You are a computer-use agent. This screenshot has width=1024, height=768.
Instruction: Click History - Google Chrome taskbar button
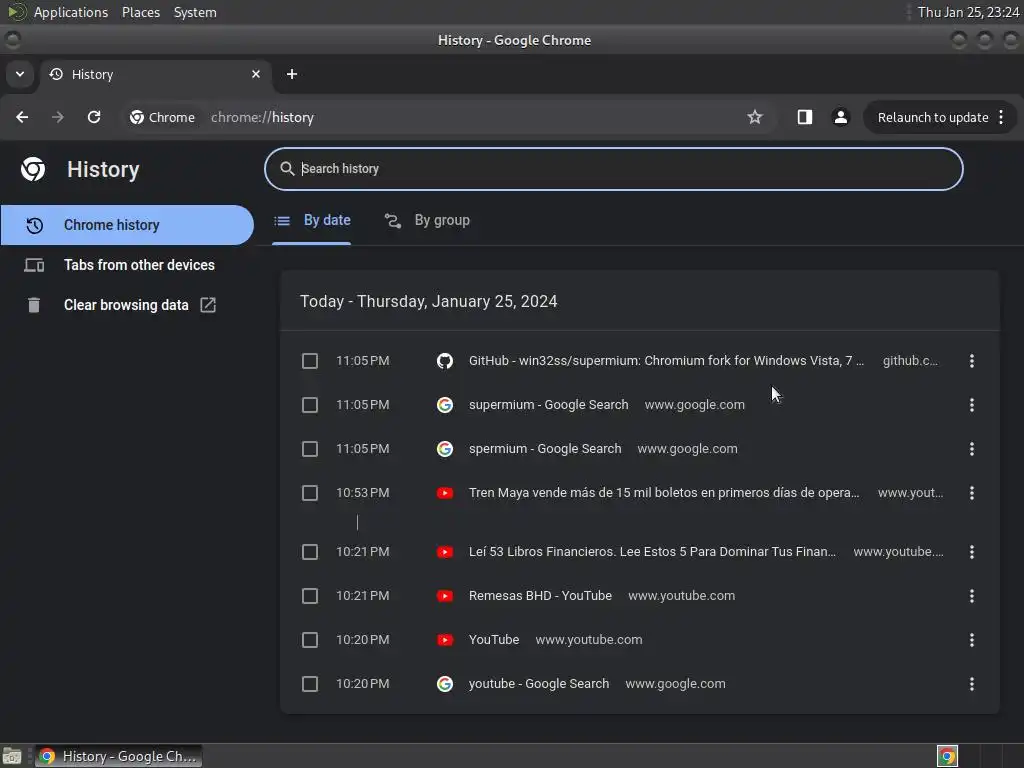tap(118, 756)
